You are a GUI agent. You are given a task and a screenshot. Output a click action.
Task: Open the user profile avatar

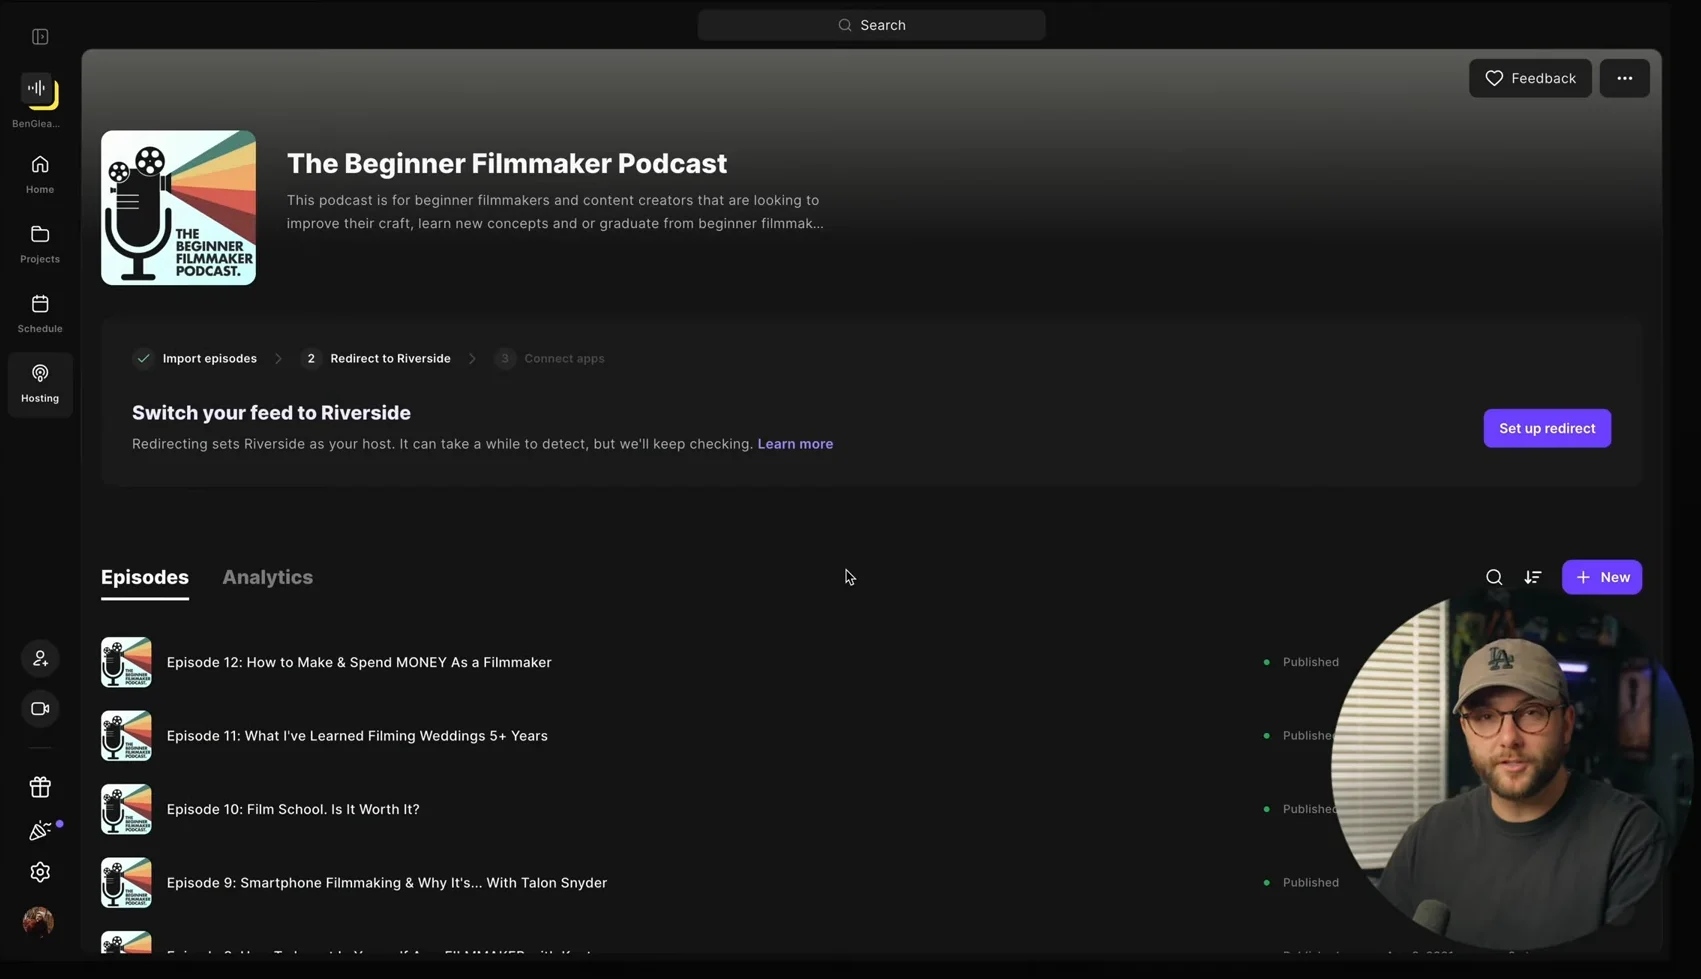pyautogui.click(x=38, y=921)
